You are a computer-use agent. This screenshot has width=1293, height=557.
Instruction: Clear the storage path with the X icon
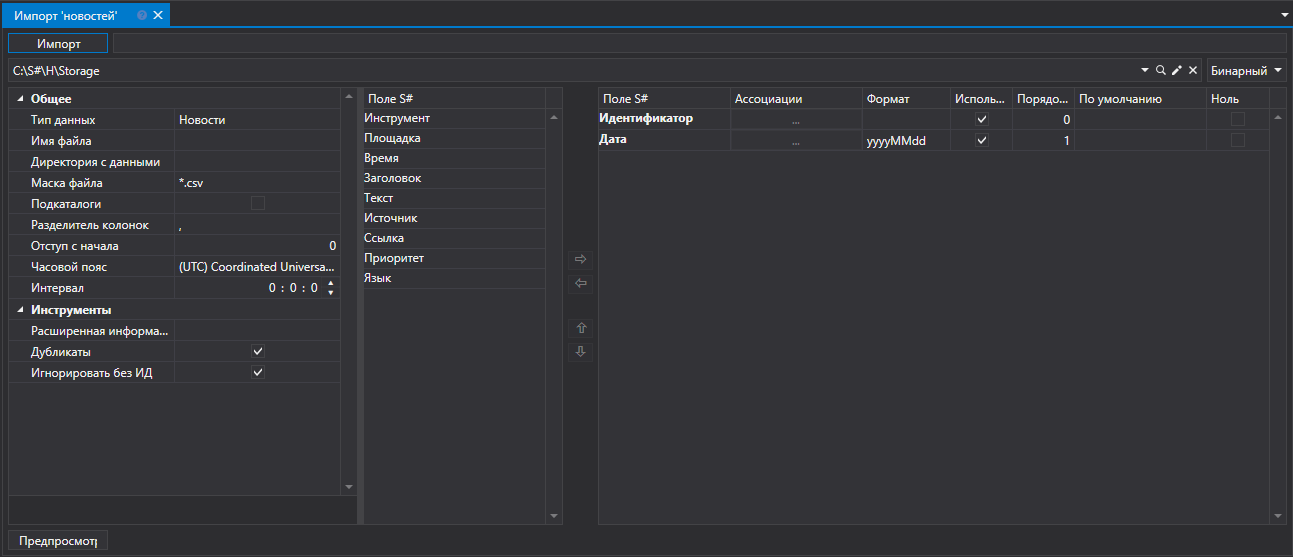[x=1193, y=71]
